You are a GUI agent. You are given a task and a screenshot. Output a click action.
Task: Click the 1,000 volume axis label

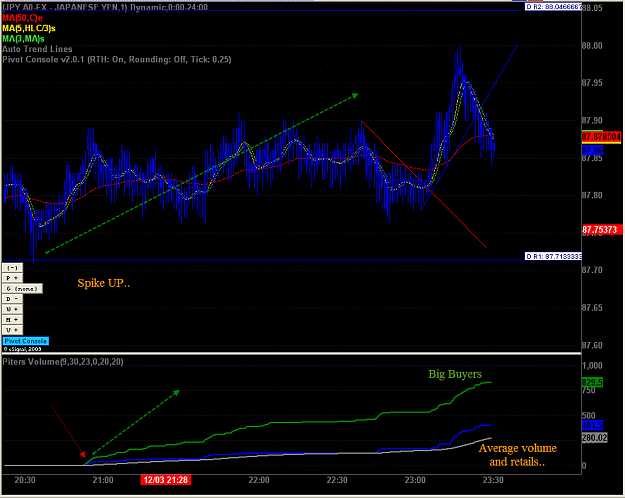click(x=592, y=366)
